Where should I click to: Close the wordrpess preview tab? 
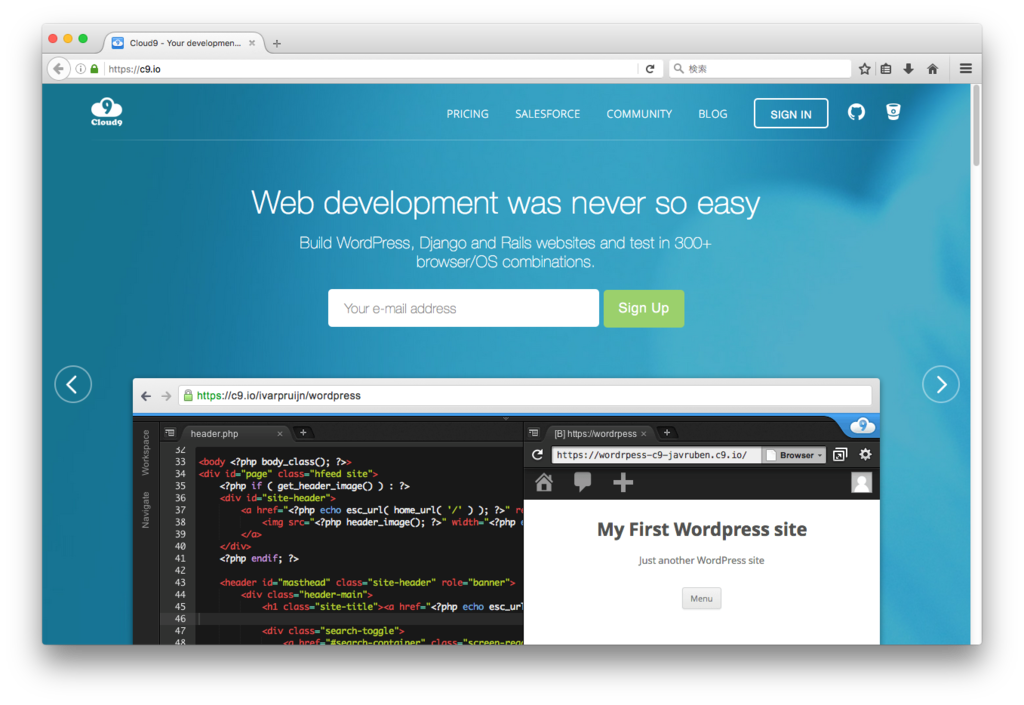click(x=643, y=433)
